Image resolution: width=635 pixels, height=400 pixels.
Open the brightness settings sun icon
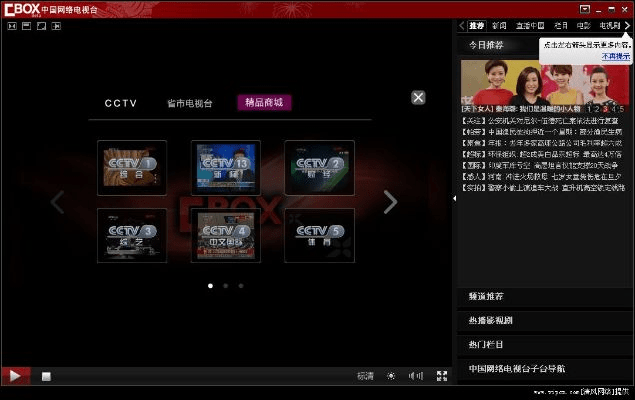[x=391, y=376]
